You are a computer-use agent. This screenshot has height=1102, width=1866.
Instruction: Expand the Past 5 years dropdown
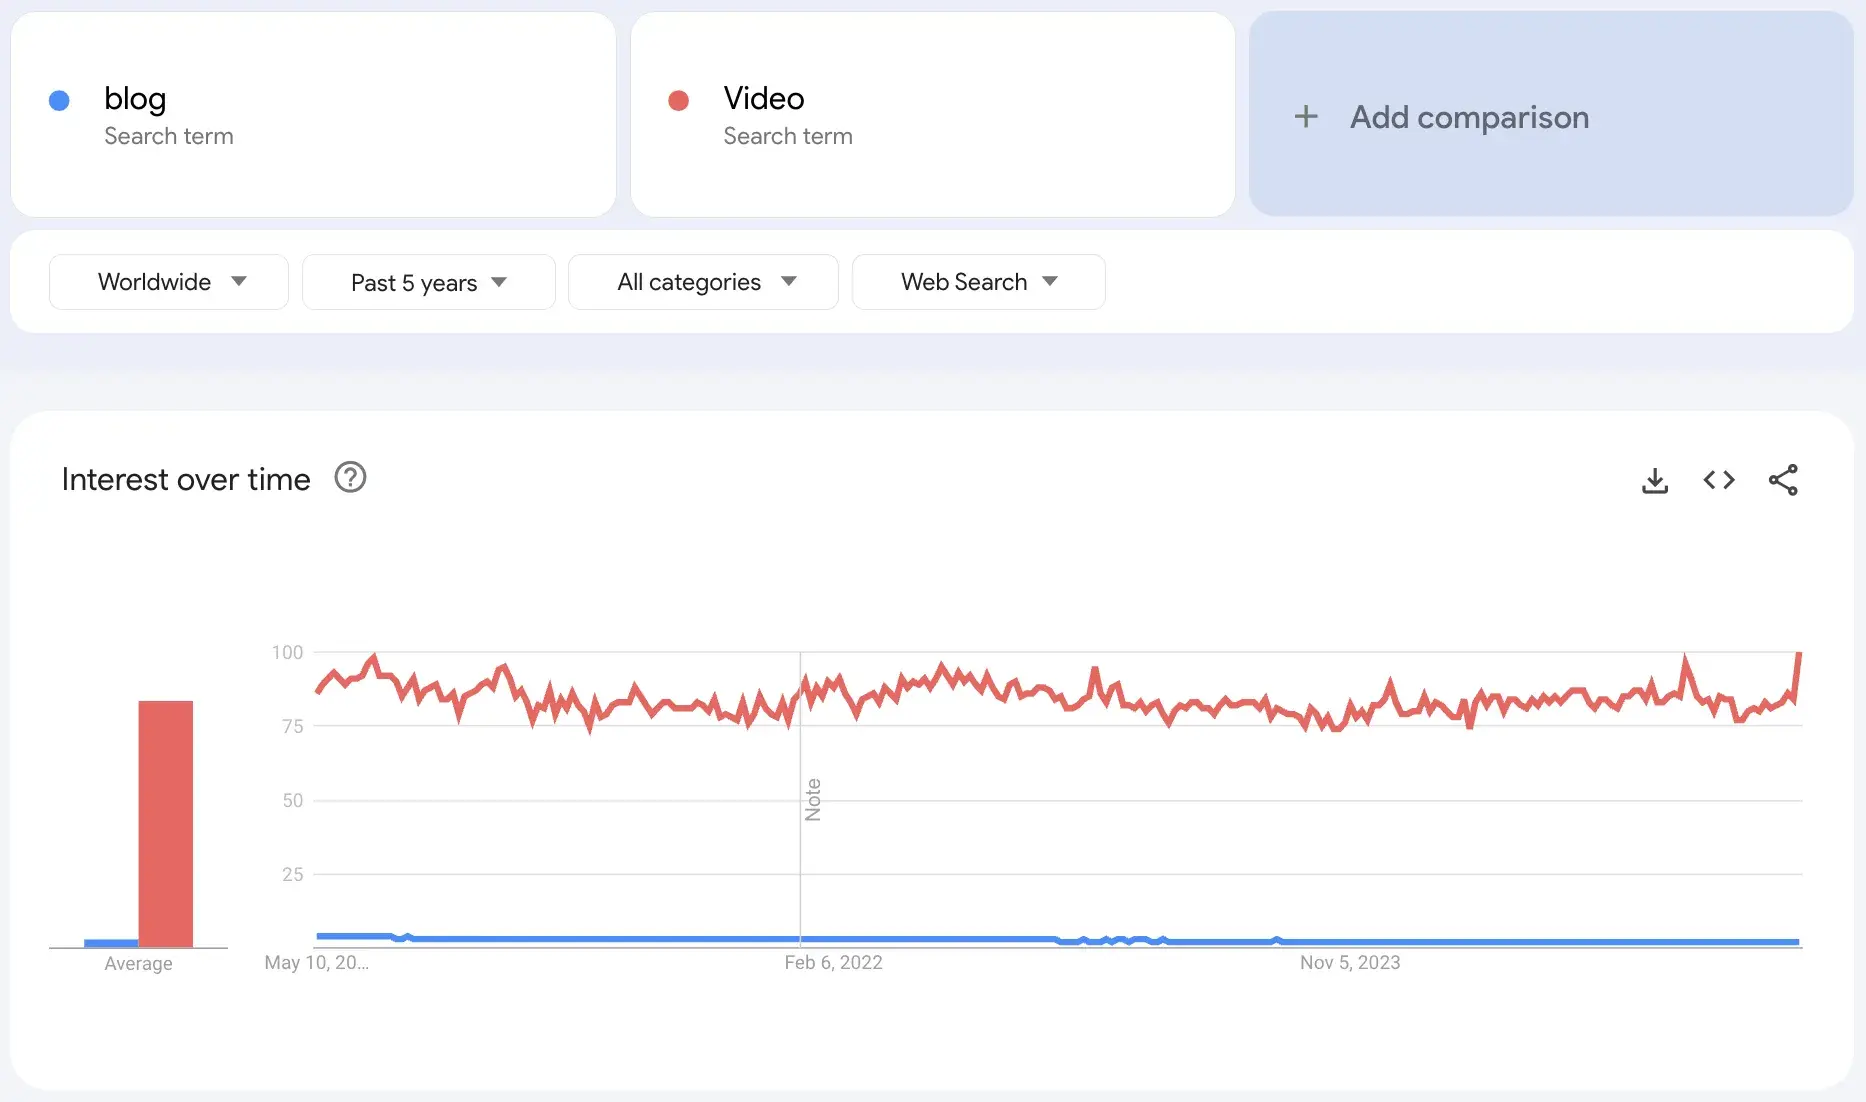[x=428, y=283]
